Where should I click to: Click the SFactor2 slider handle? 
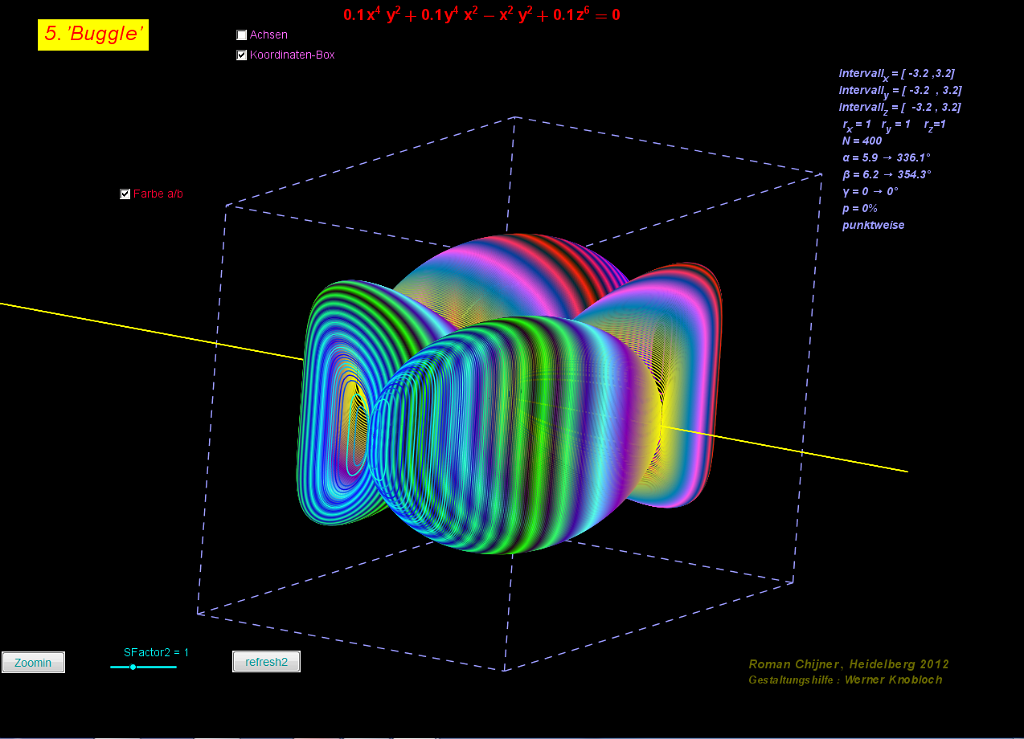click(133, 667)
